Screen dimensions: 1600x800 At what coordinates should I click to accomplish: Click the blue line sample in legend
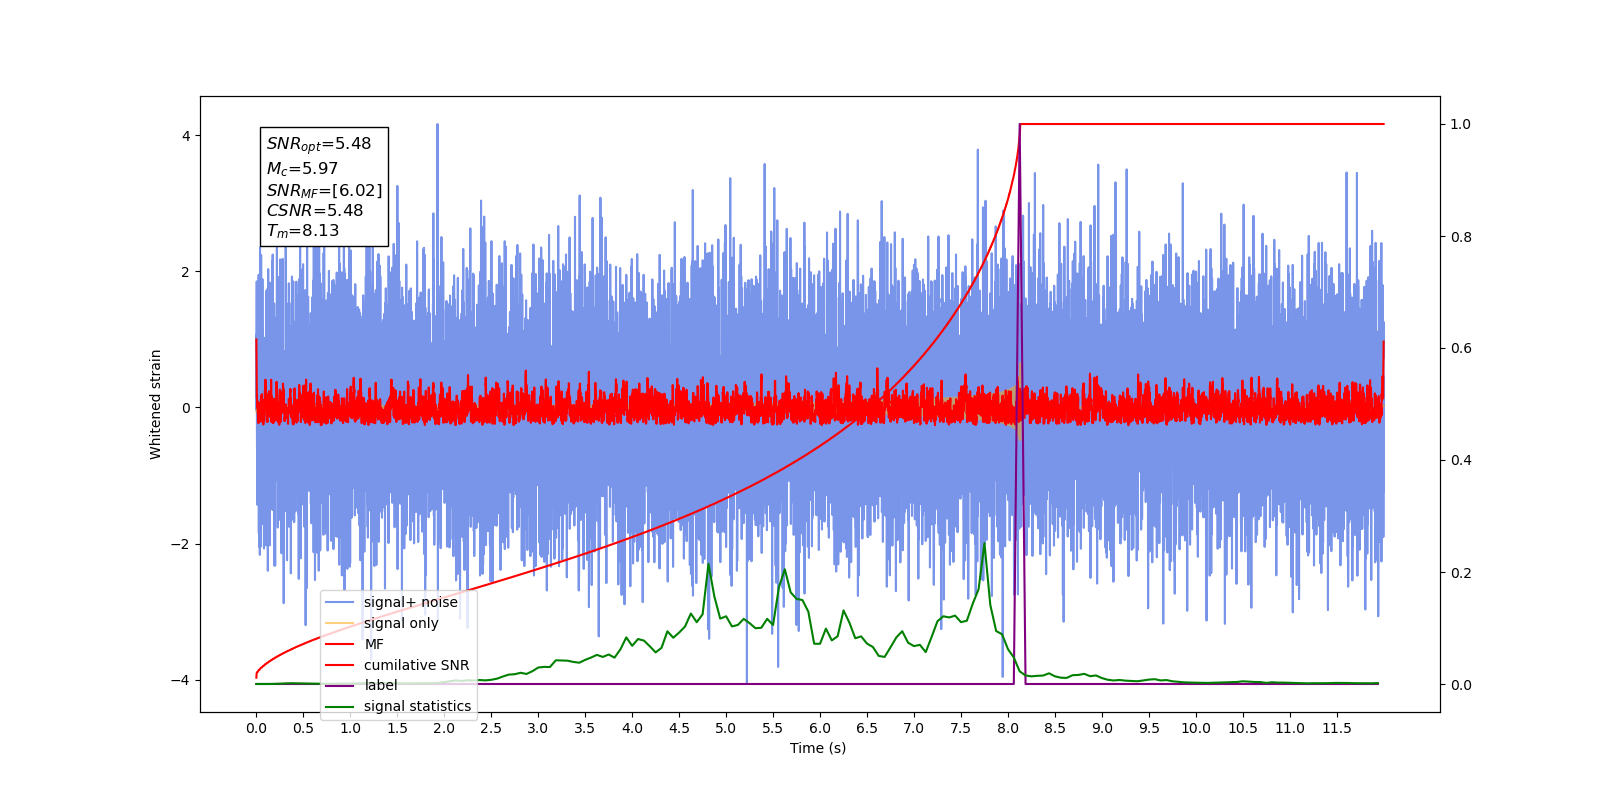[x=340, y=602]
